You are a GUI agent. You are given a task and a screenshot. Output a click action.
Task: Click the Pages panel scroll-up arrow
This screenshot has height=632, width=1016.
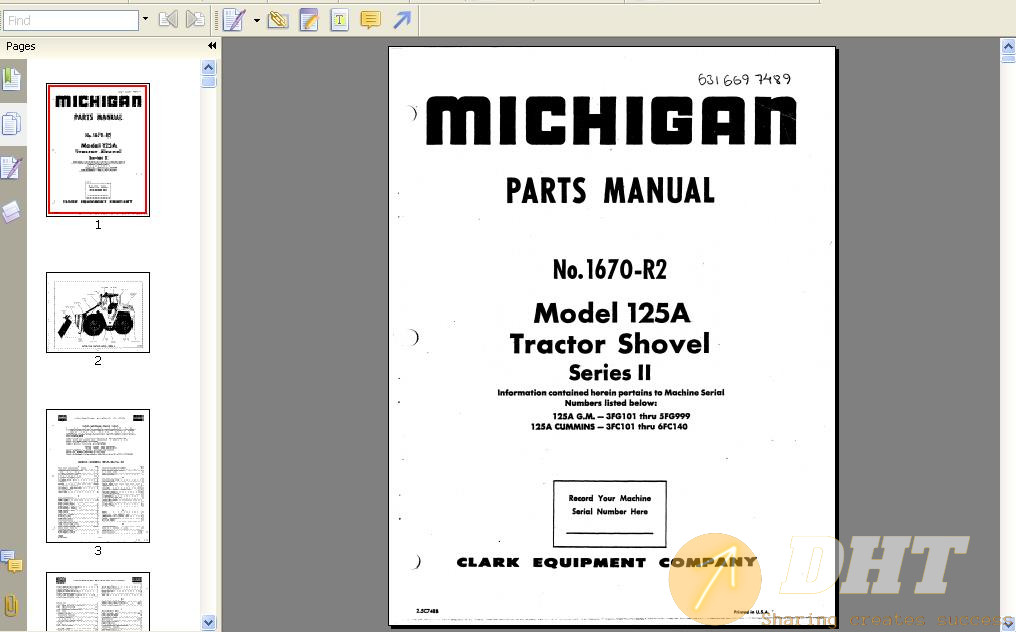click(208, 67)
